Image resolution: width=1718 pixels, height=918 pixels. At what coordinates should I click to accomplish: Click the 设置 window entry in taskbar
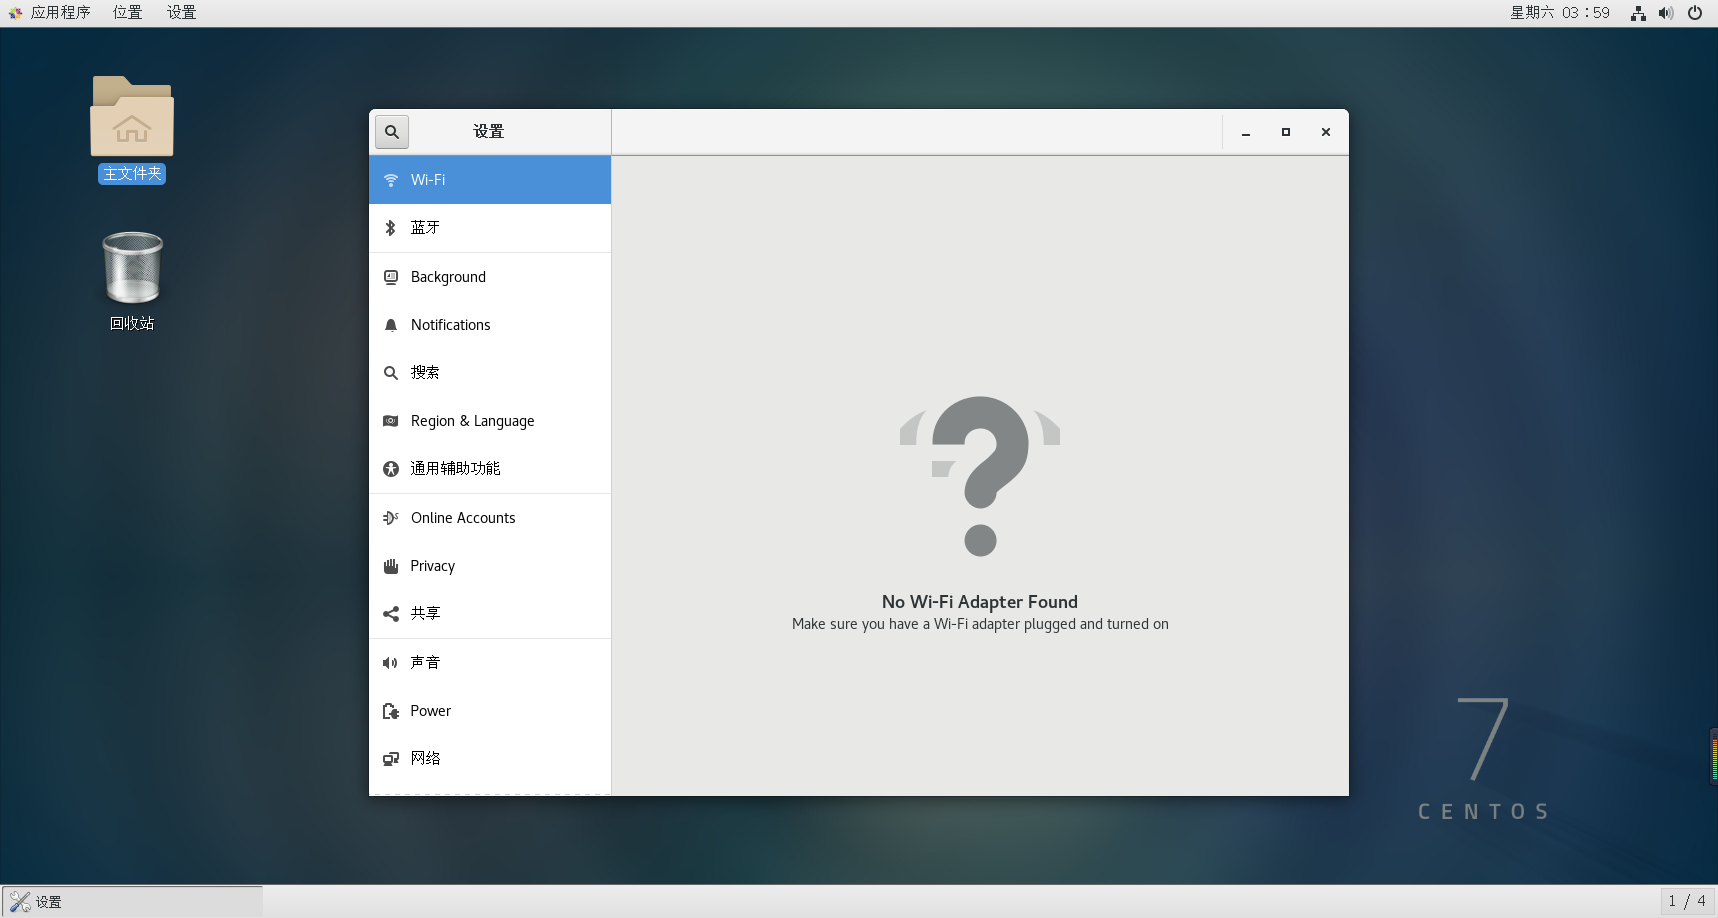(x=132, y=902)
